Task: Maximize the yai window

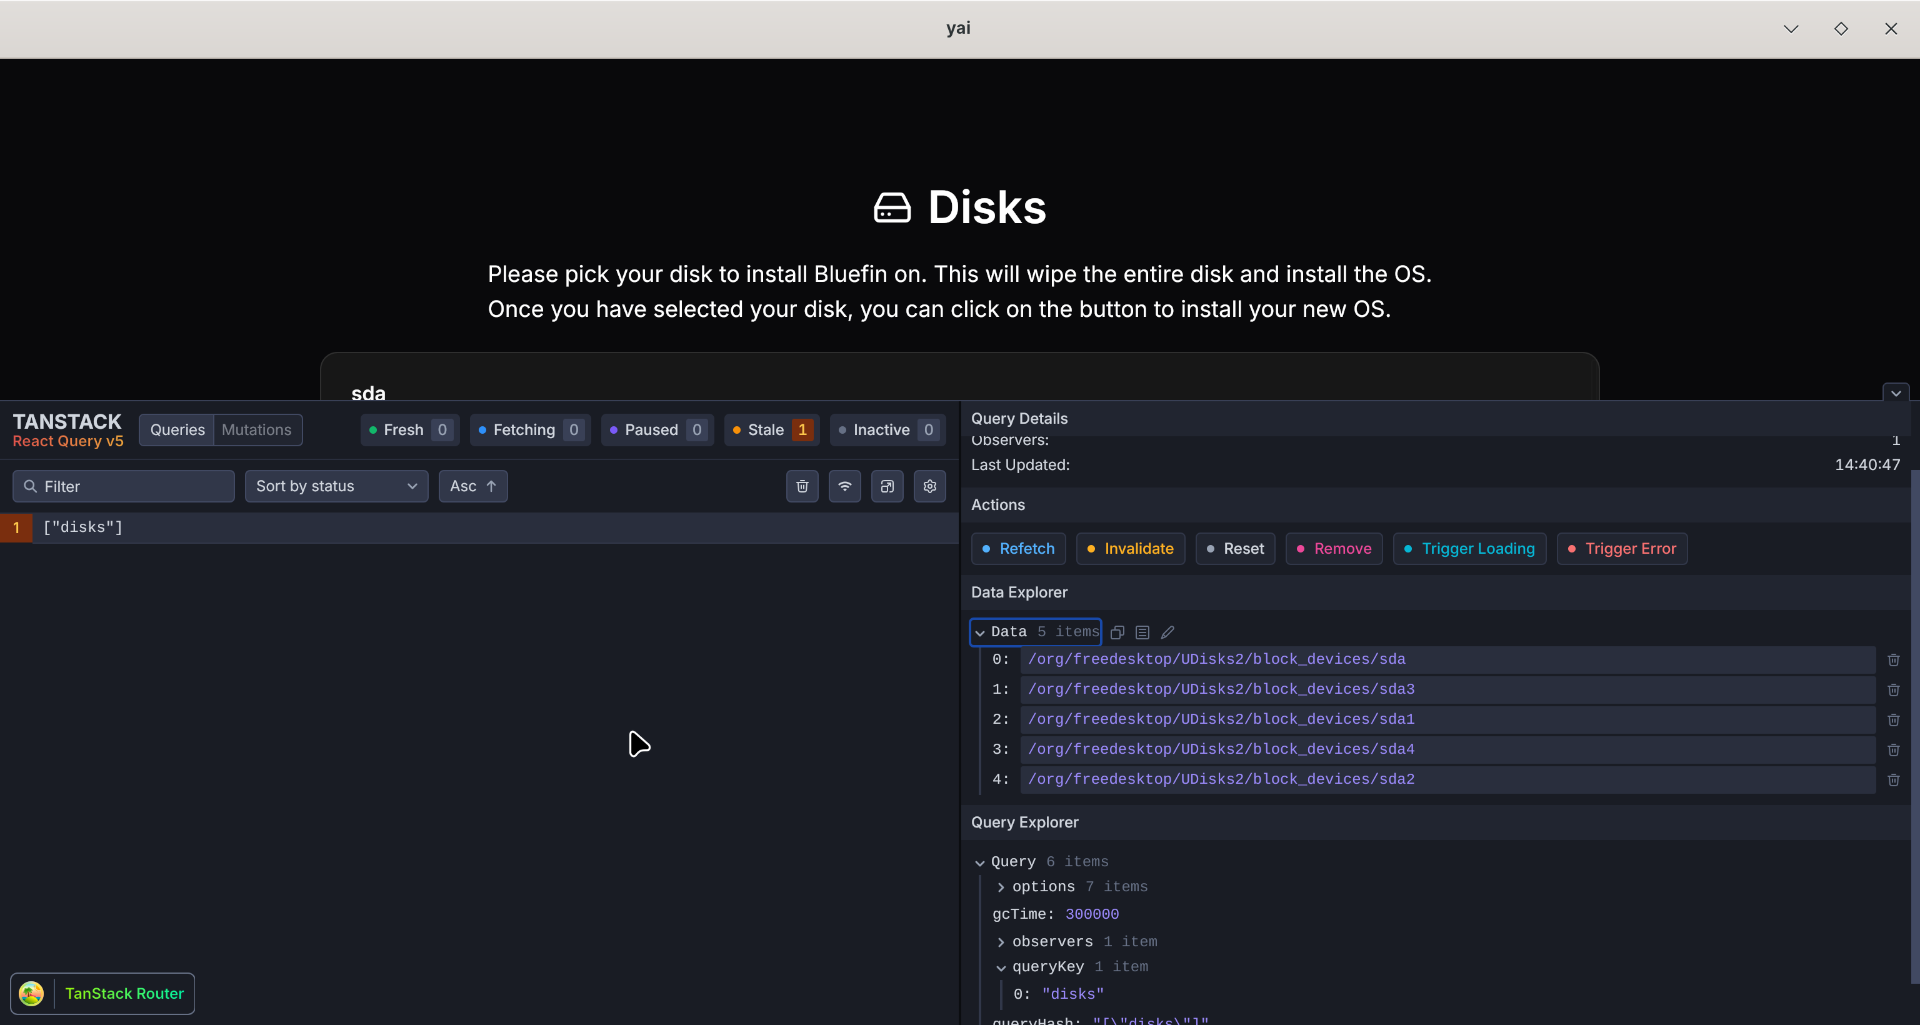Action: pyautogui.click(x=1841, y=29)
